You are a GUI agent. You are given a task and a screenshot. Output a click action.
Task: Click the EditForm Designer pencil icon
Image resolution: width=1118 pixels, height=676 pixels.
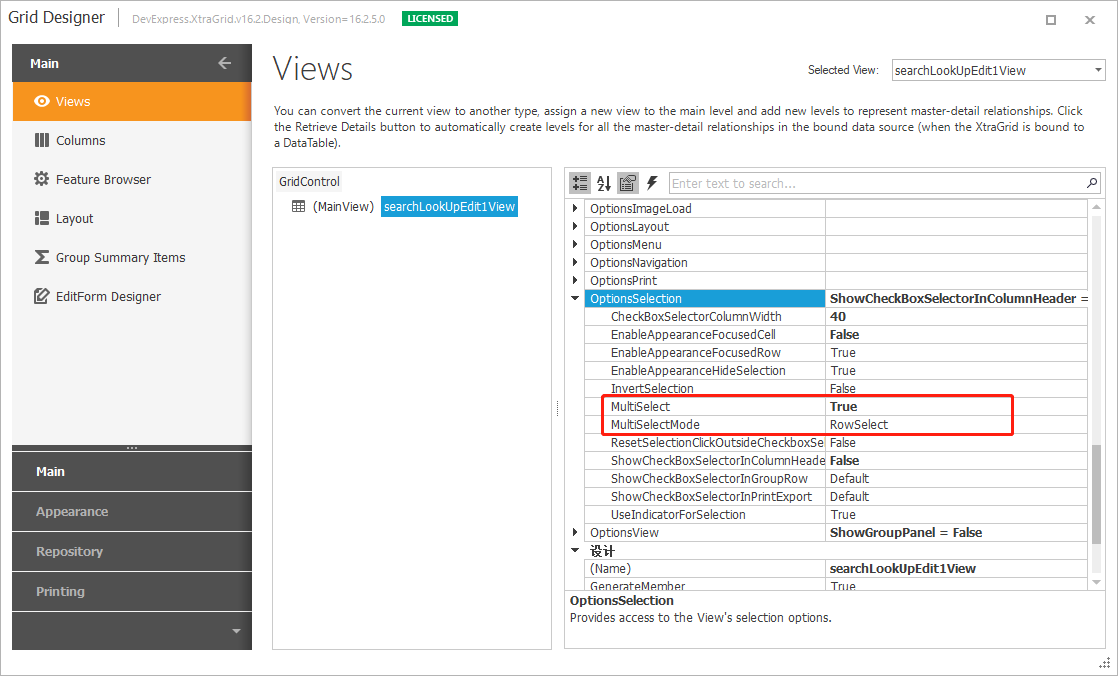(x=42, y=296)
